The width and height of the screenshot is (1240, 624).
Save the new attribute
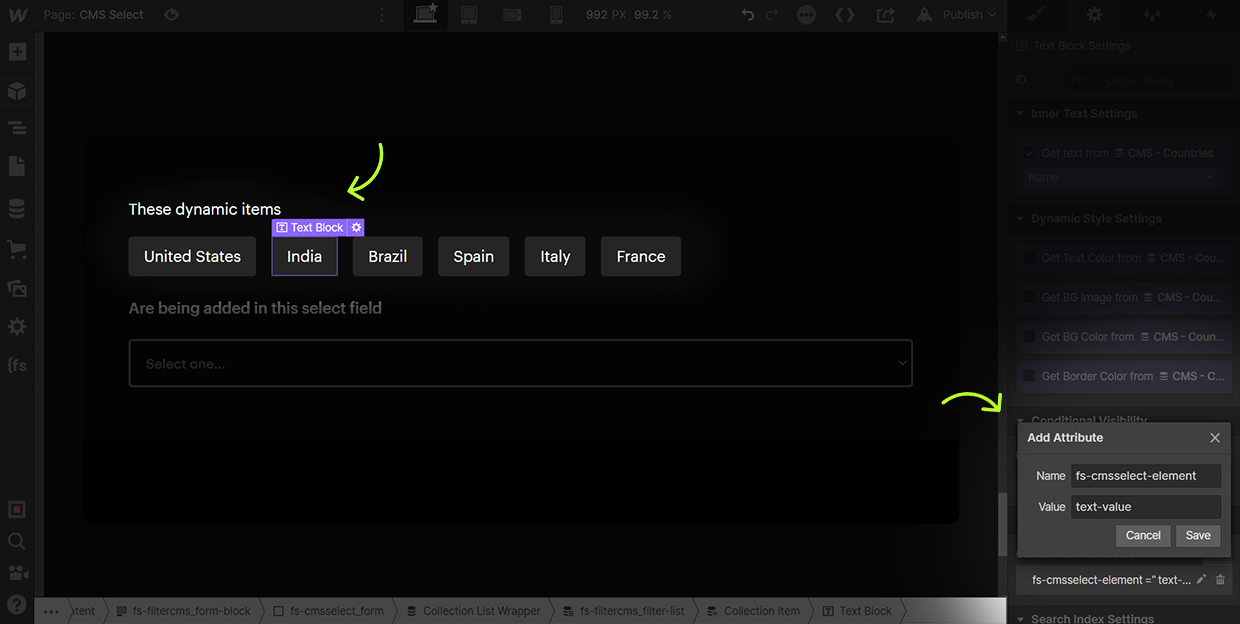pyautogui.click(x=1198, y=535)
